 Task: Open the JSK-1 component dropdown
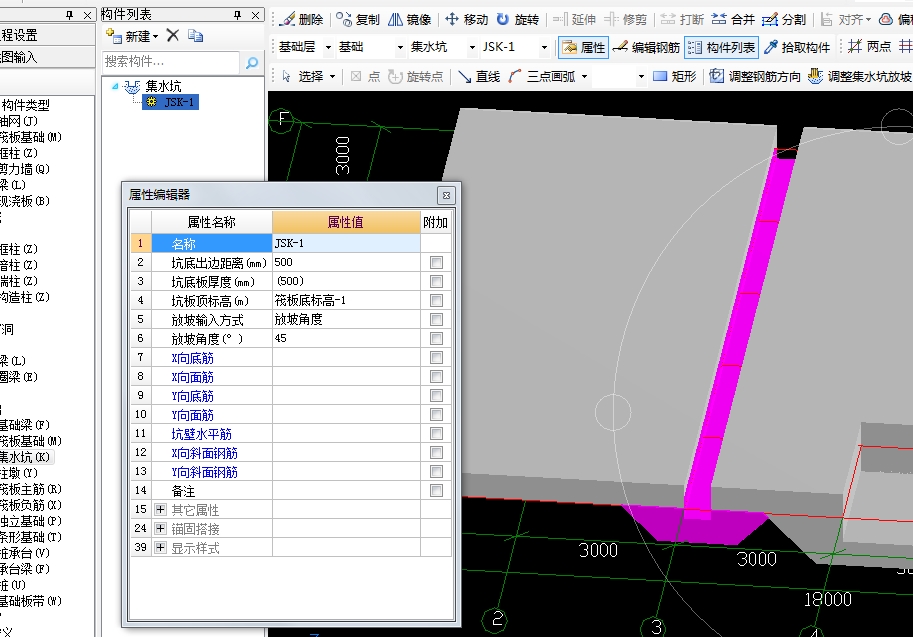[x=544, y=47]
